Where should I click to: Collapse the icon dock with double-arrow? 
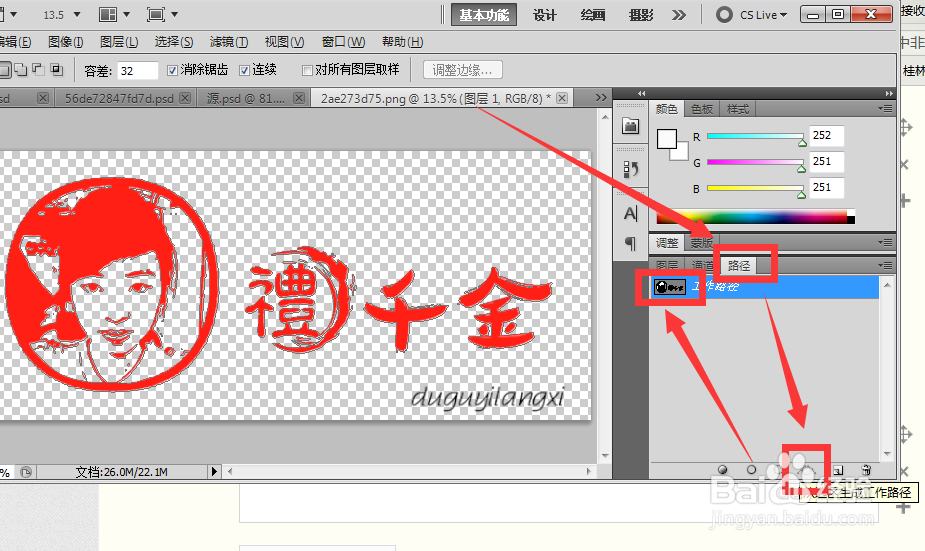[641, 93]
